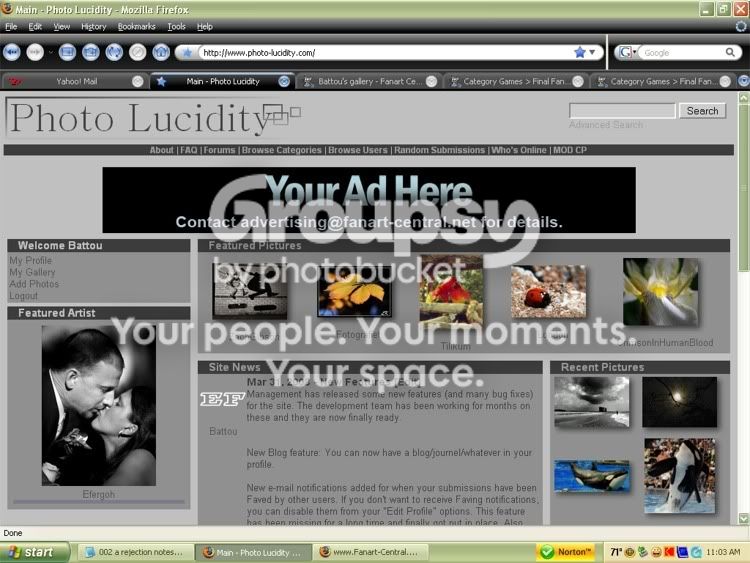Open the Bookmarks menu
750x563 pixels.
click(136, 27)
